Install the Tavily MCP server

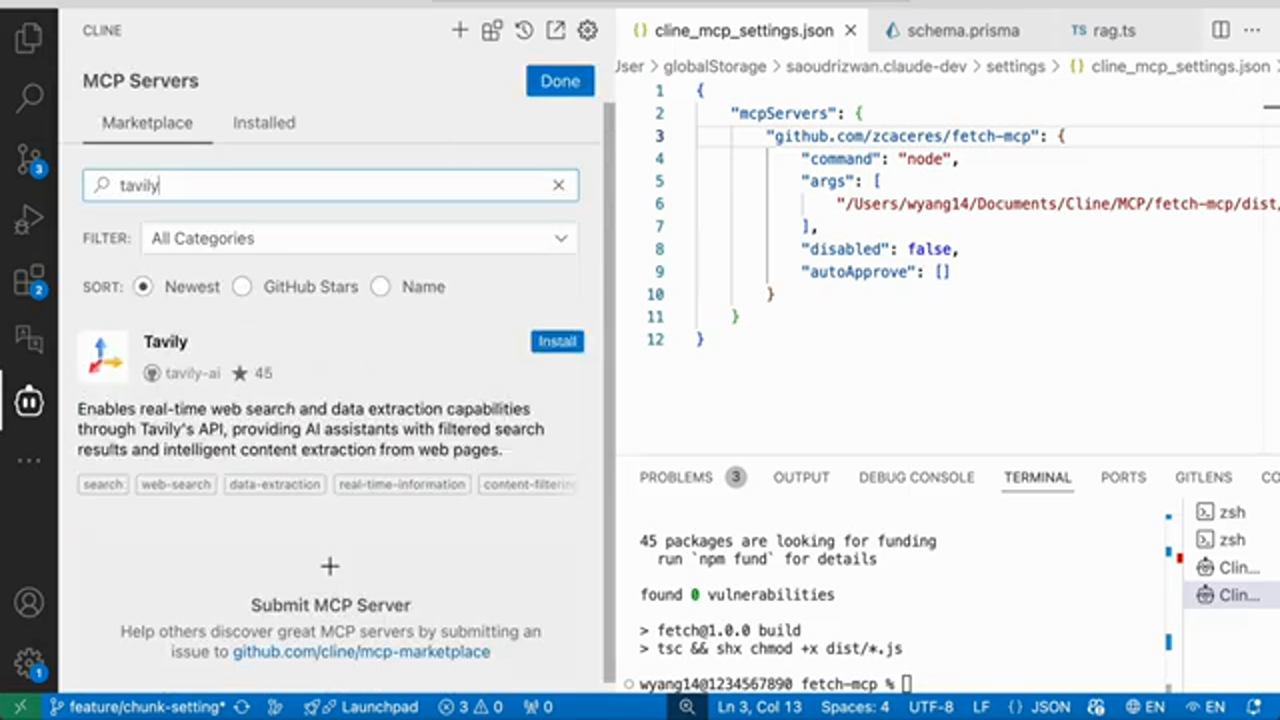[x=557, y=341]
